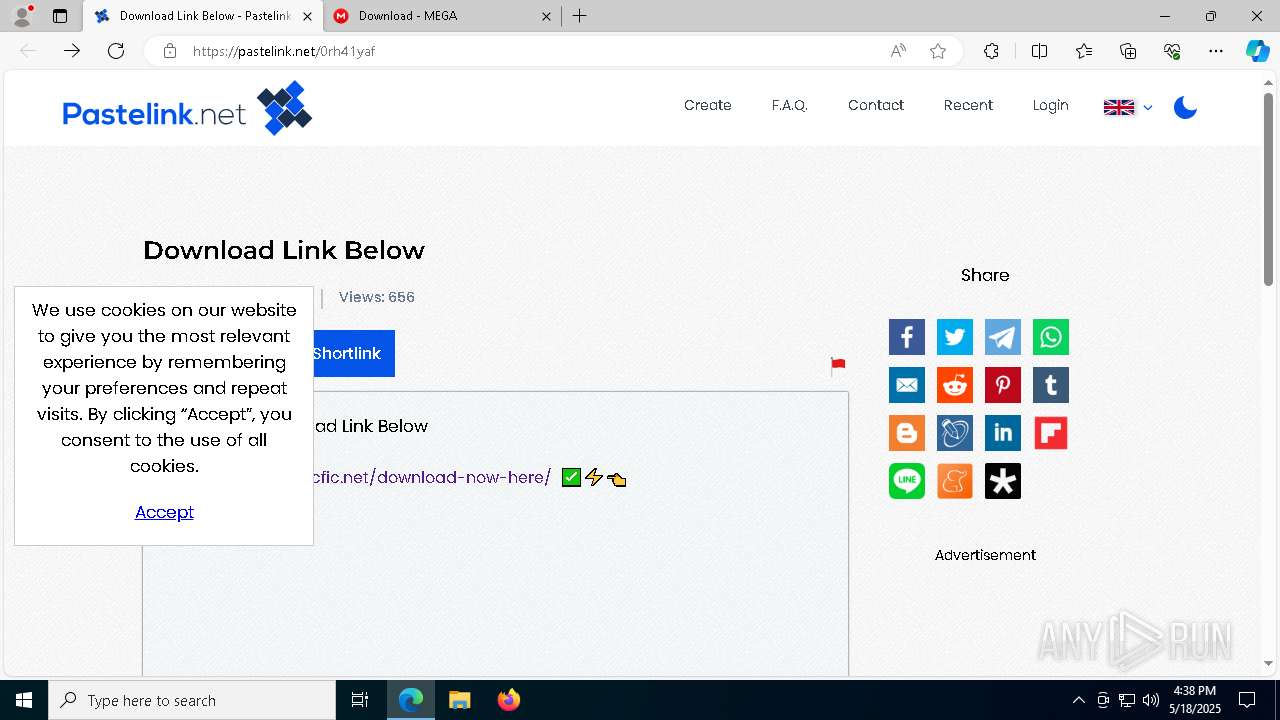Open Edge Copilot sidebar
1280x720 pixels.
tap(1257, 51)
